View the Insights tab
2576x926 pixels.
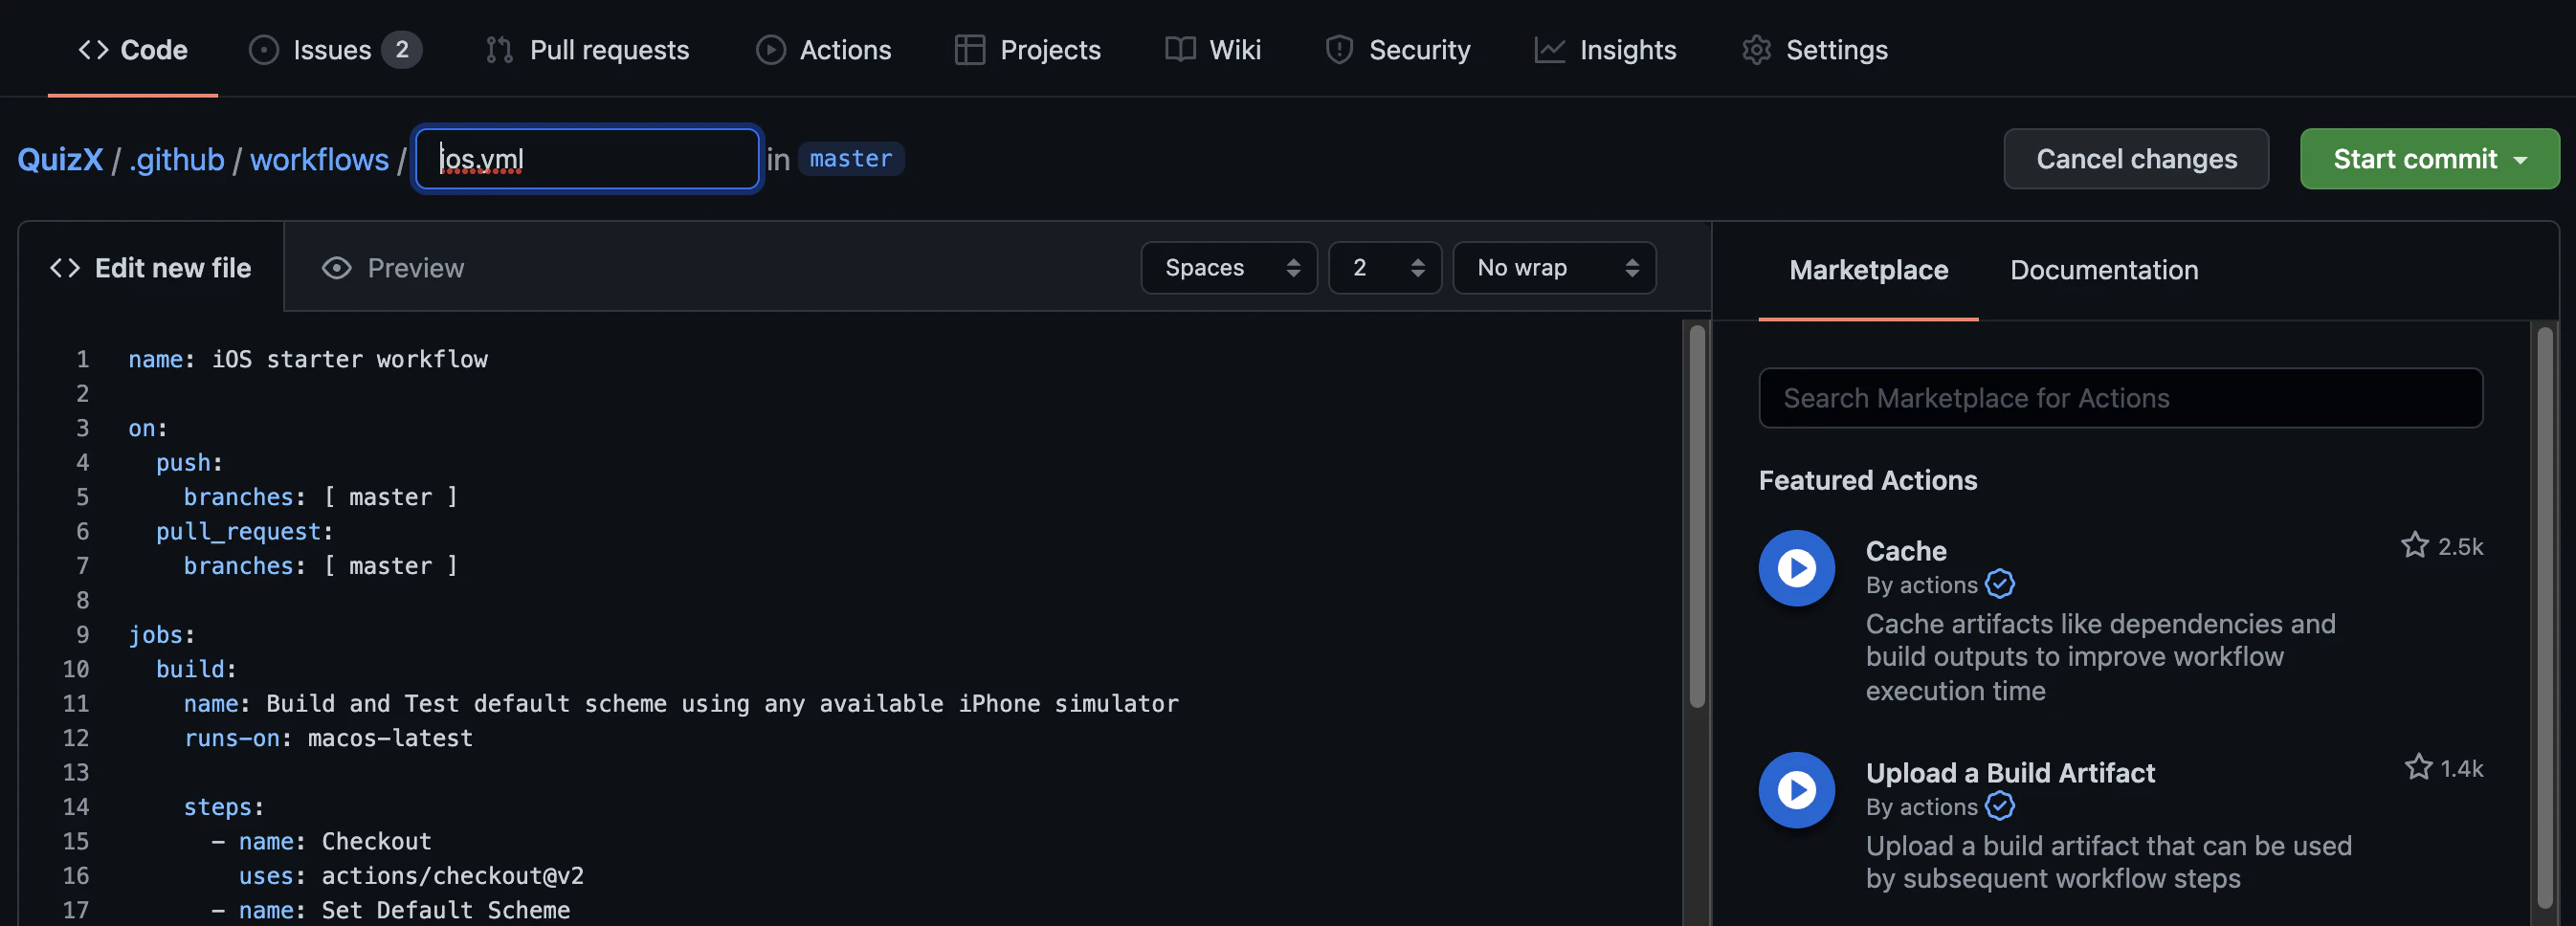1605,49
